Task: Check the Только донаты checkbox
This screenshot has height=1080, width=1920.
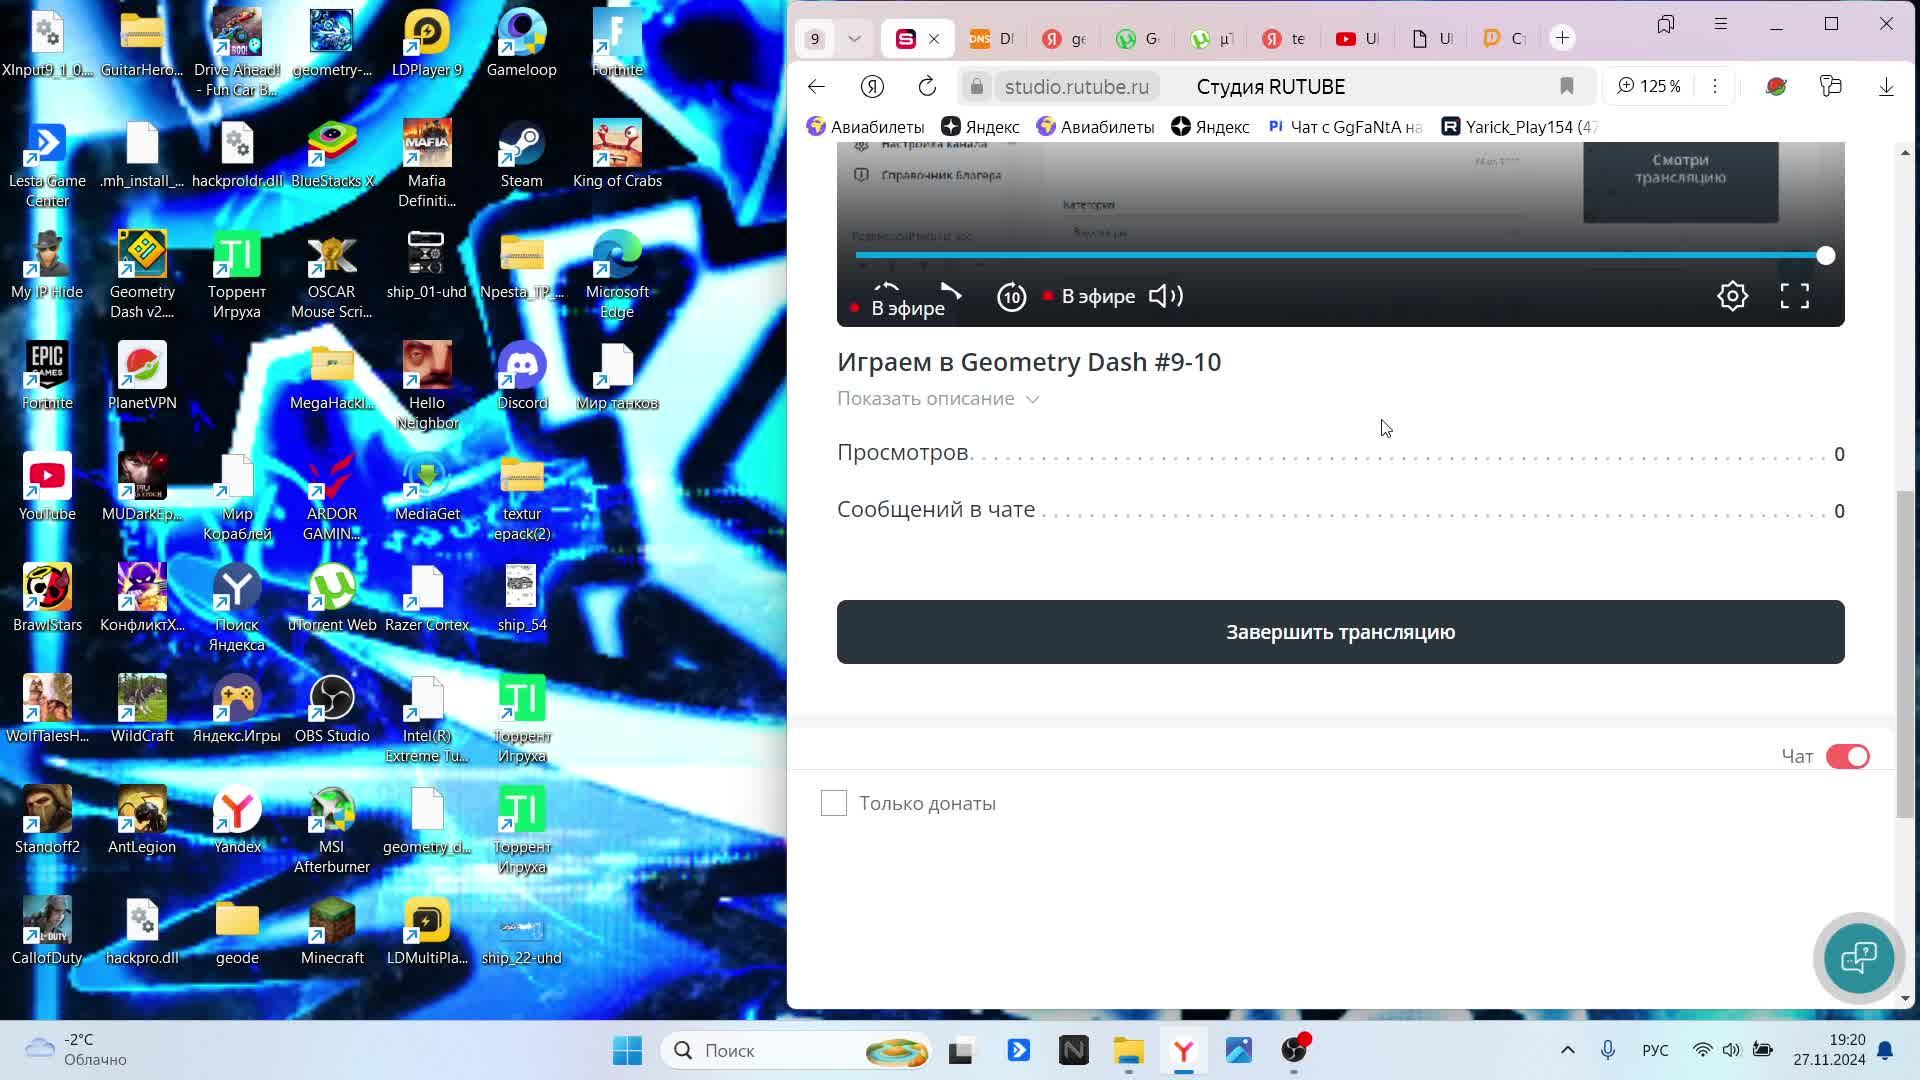Action: tap(834, 803)
